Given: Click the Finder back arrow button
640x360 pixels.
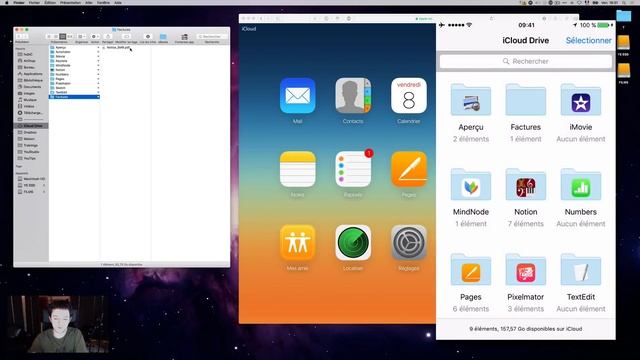Looking at the screenshot, I should (19, 36).
